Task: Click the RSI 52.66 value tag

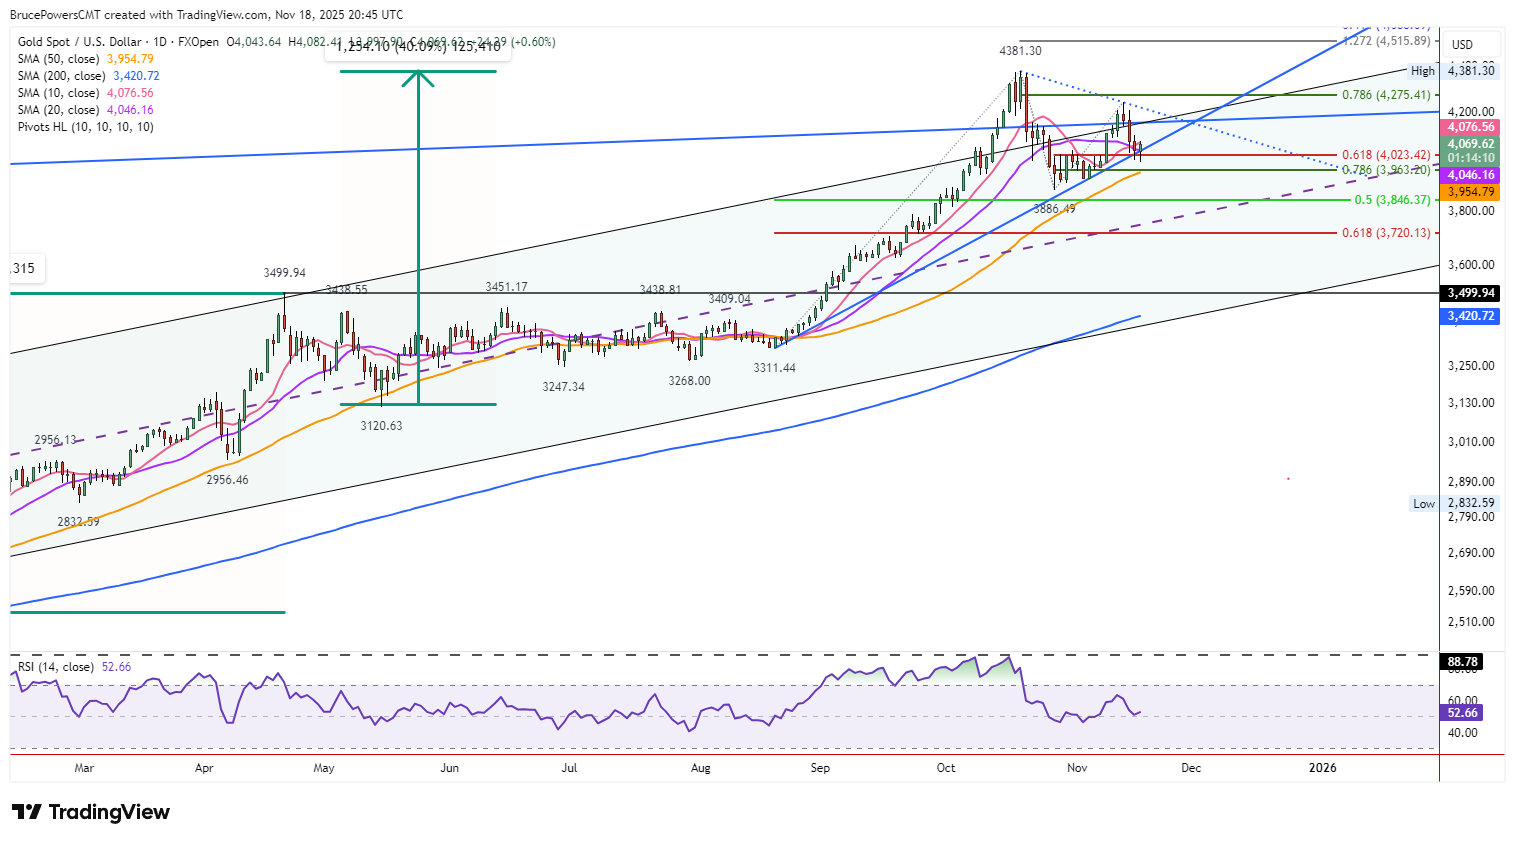Action: point(1462,713)
